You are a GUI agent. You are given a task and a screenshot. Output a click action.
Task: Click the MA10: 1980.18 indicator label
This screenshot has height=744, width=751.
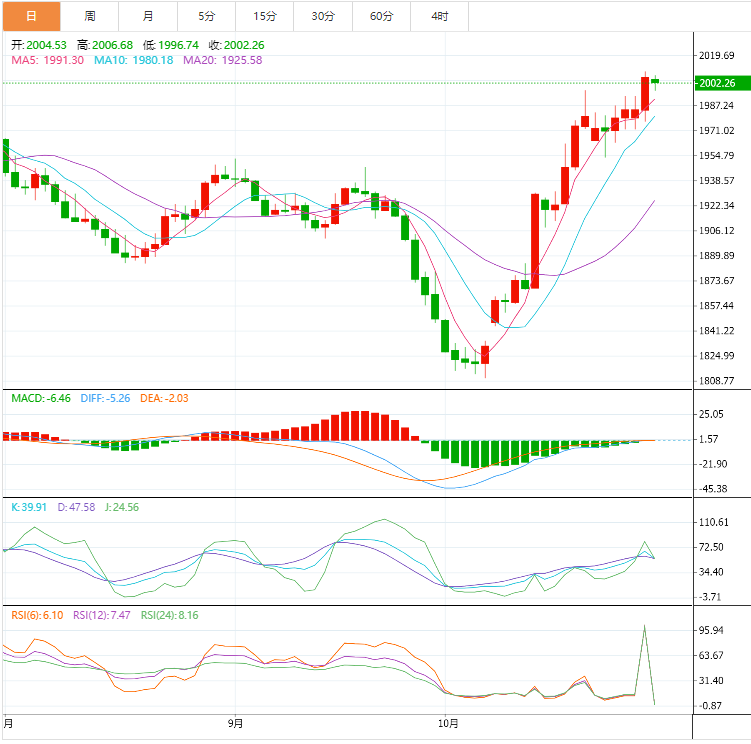pos(134,60)
